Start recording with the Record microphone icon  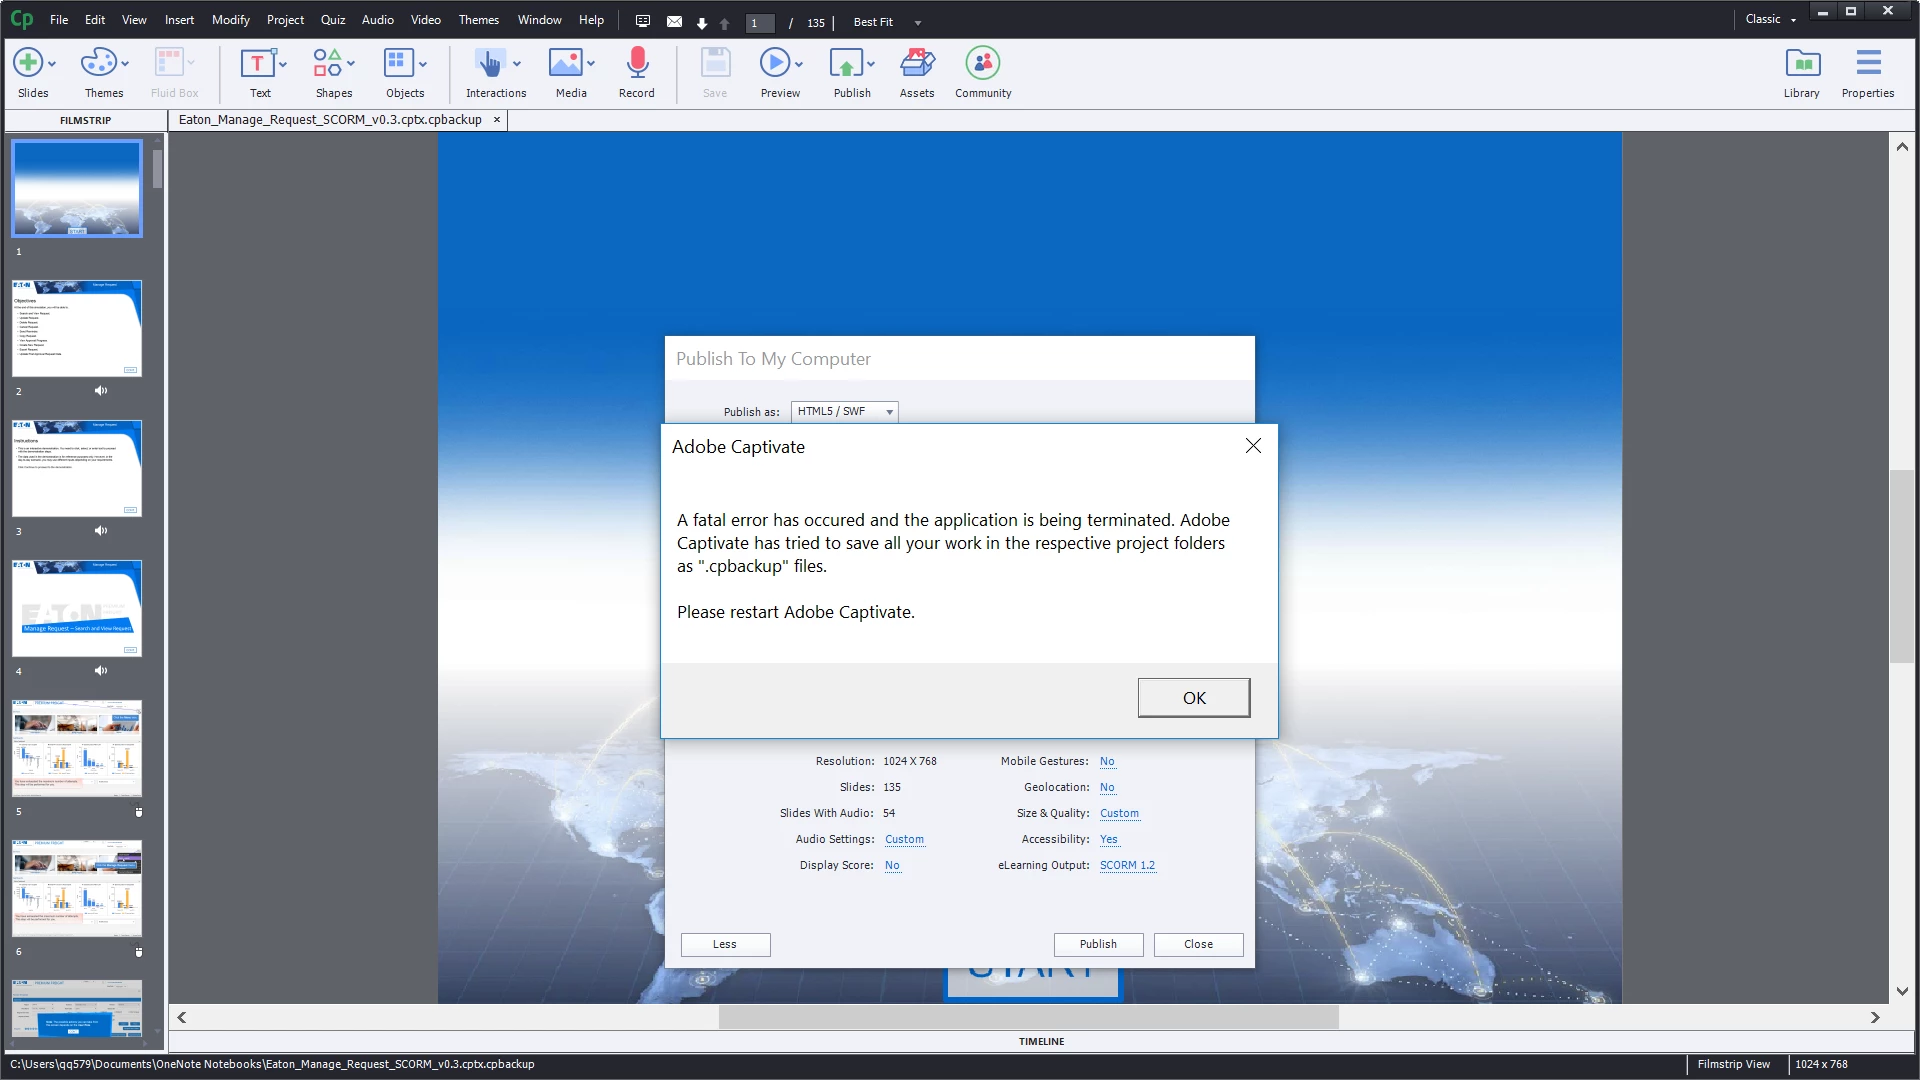tap(637, 63)
